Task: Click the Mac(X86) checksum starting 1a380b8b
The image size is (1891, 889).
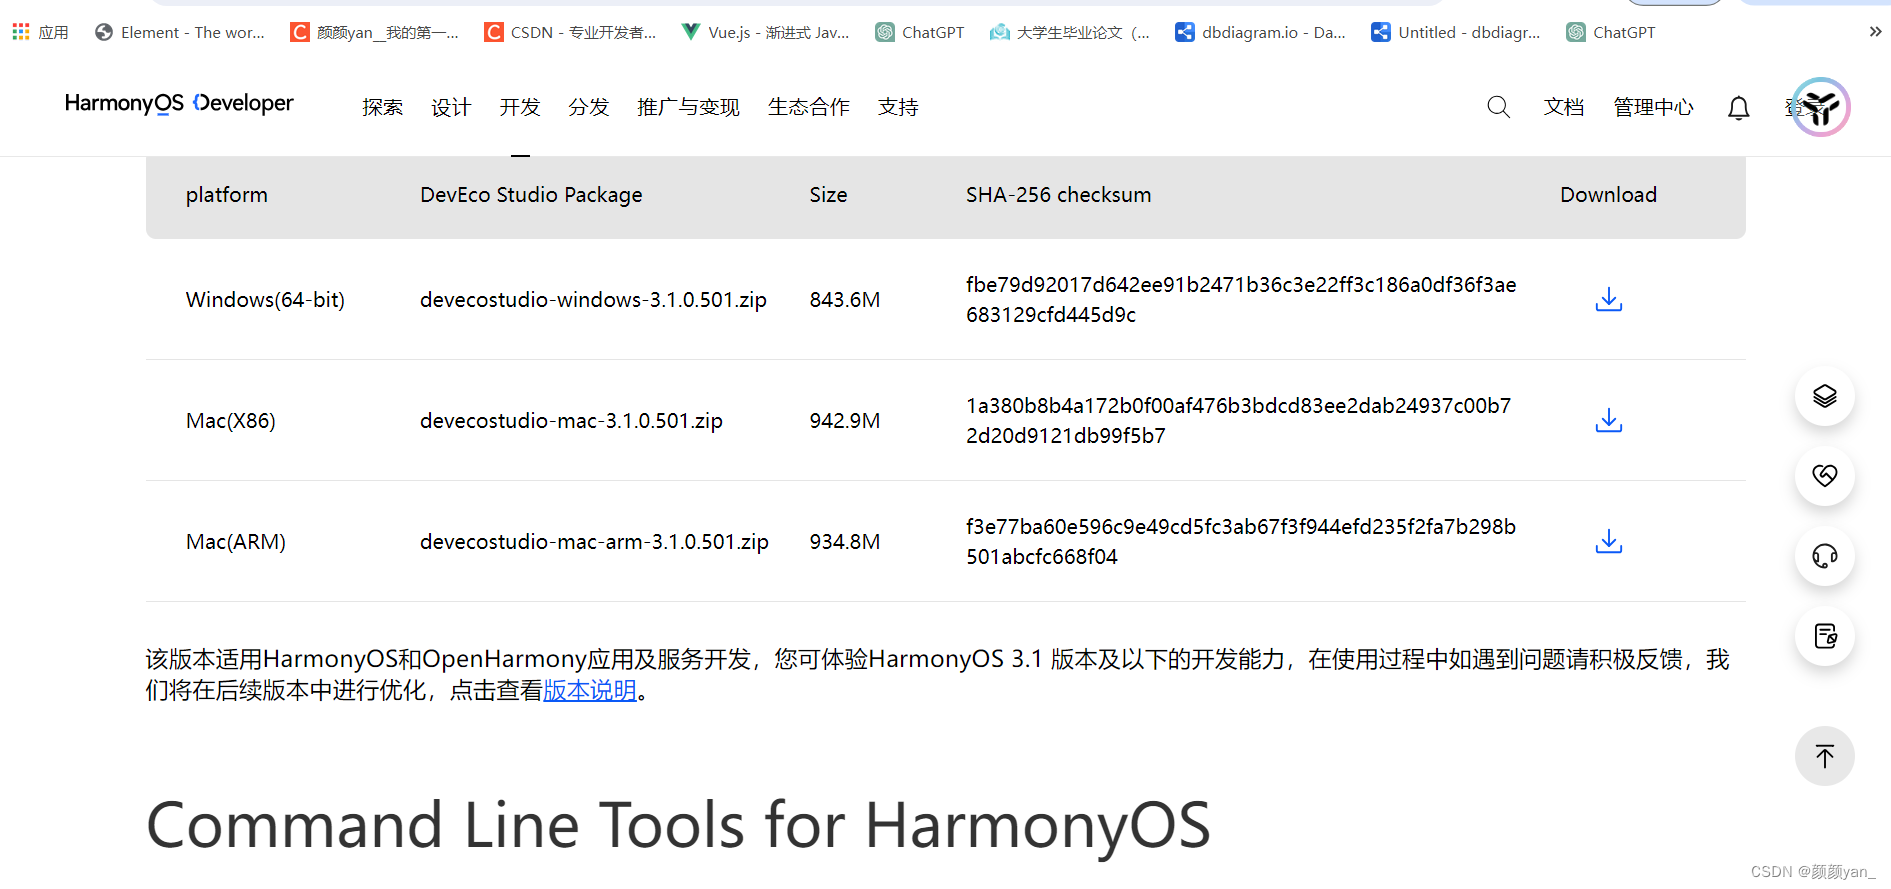Action: [x=1238, y=421]
